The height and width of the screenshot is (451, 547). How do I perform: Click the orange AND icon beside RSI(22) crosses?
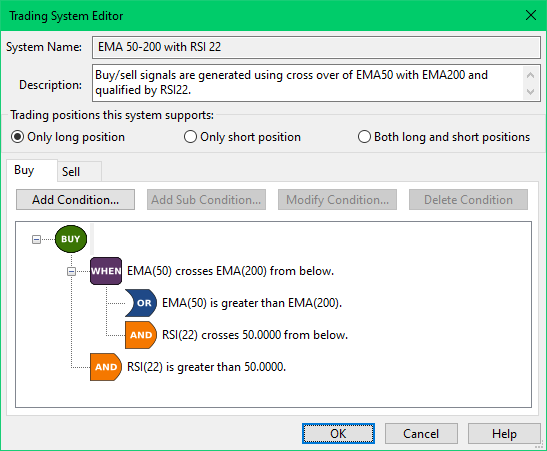pos(141,335)
